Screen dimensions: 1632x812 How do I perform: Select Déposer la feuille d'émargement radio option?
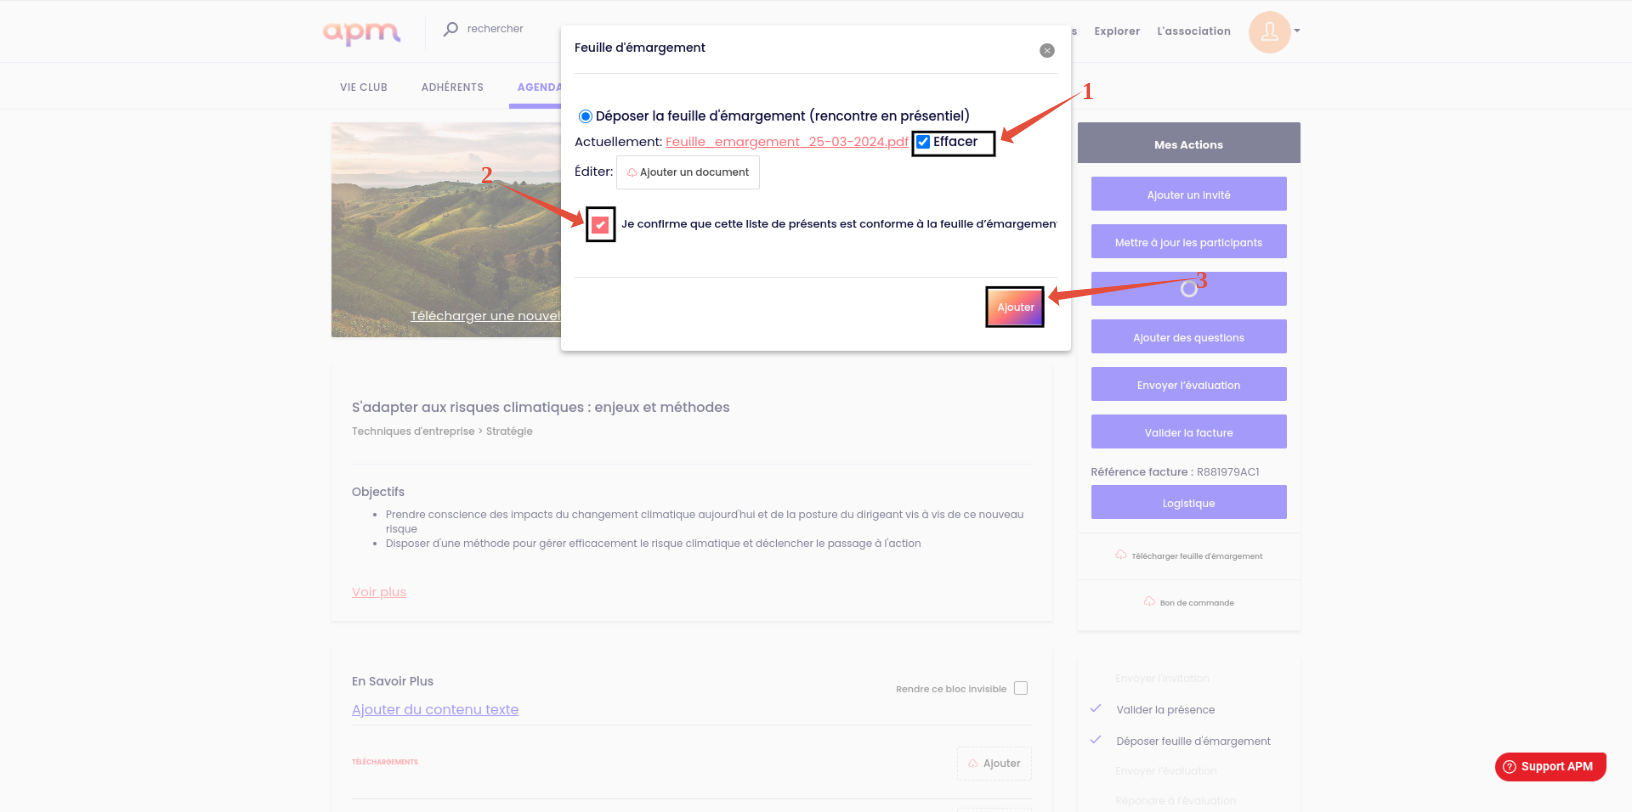pos(586,116)
